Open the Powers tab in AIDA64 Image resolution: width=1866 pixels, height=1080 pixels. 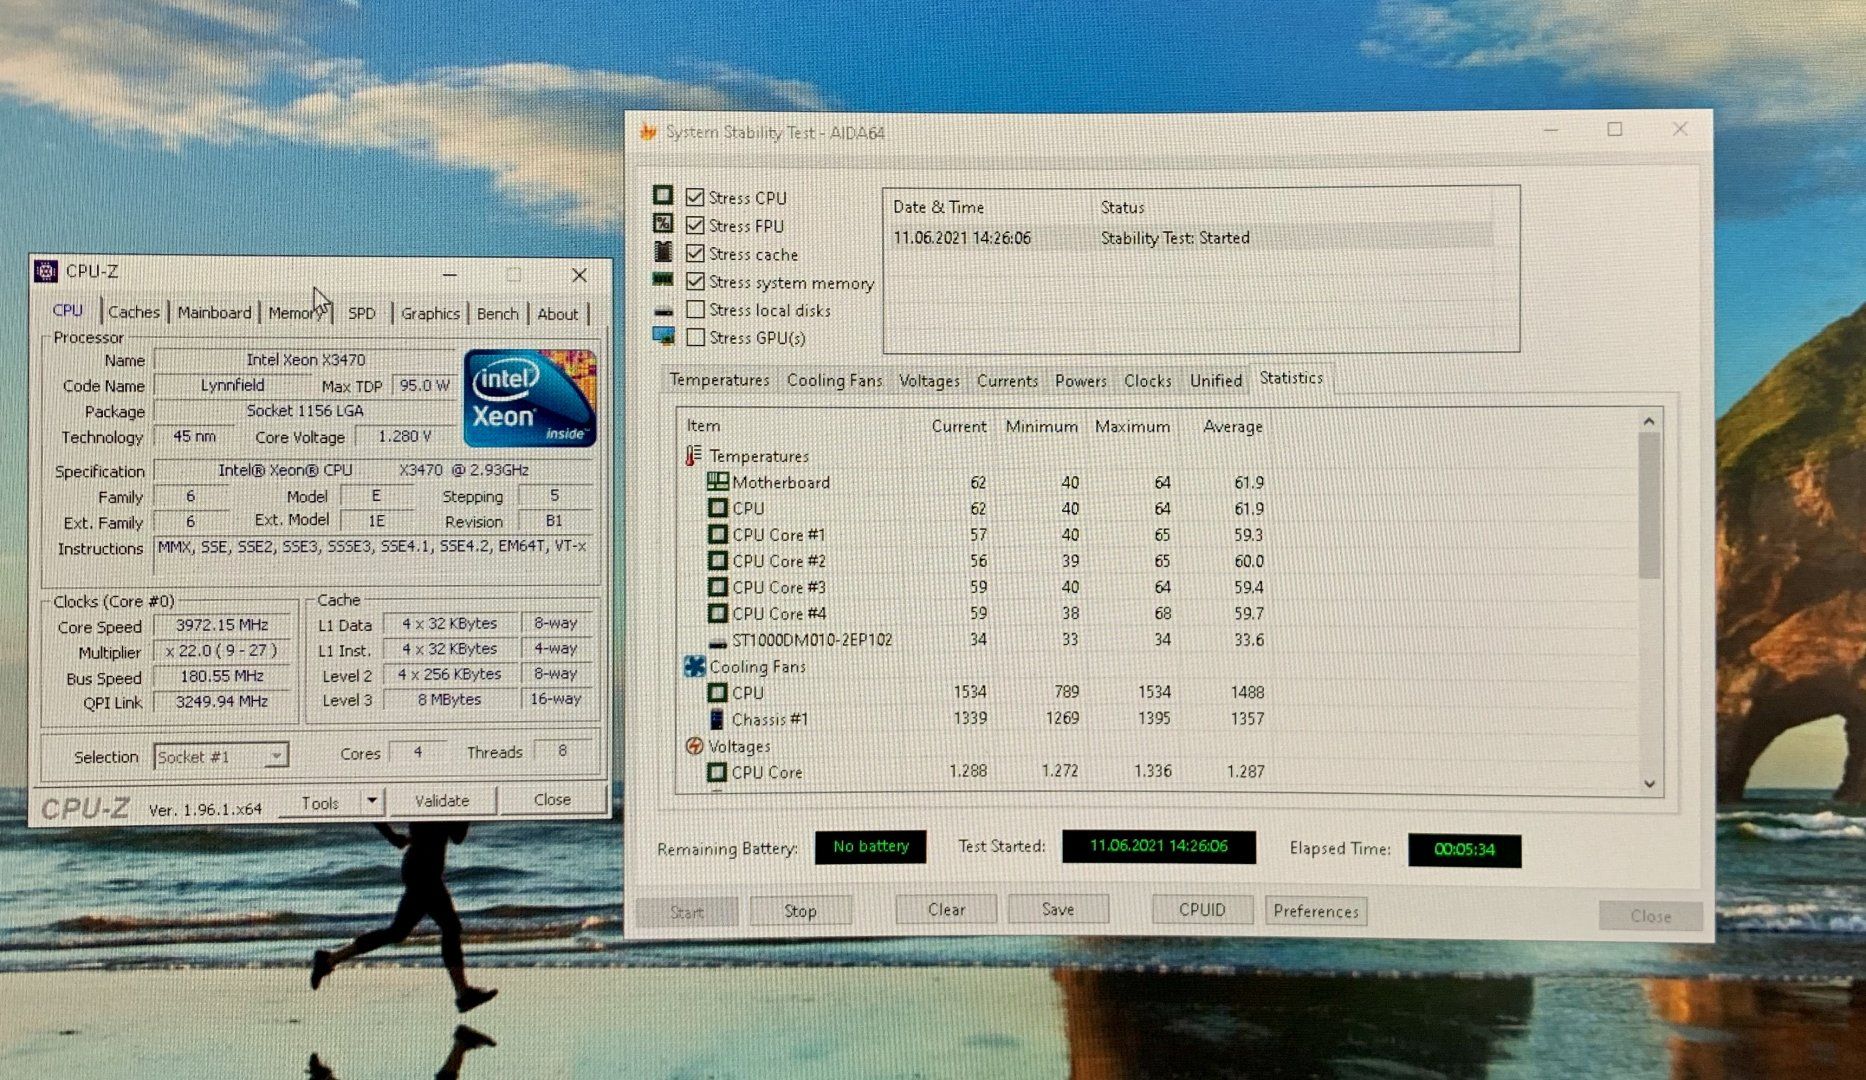coord(1081,381)
